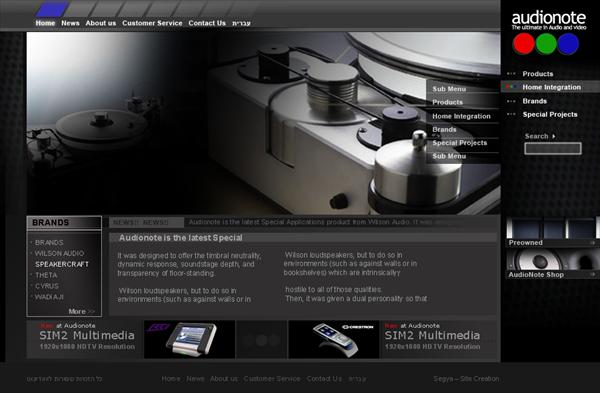This screenshot has width=600, height=393.
Task: Click the red circle under the logo
Action: [524, 43]
